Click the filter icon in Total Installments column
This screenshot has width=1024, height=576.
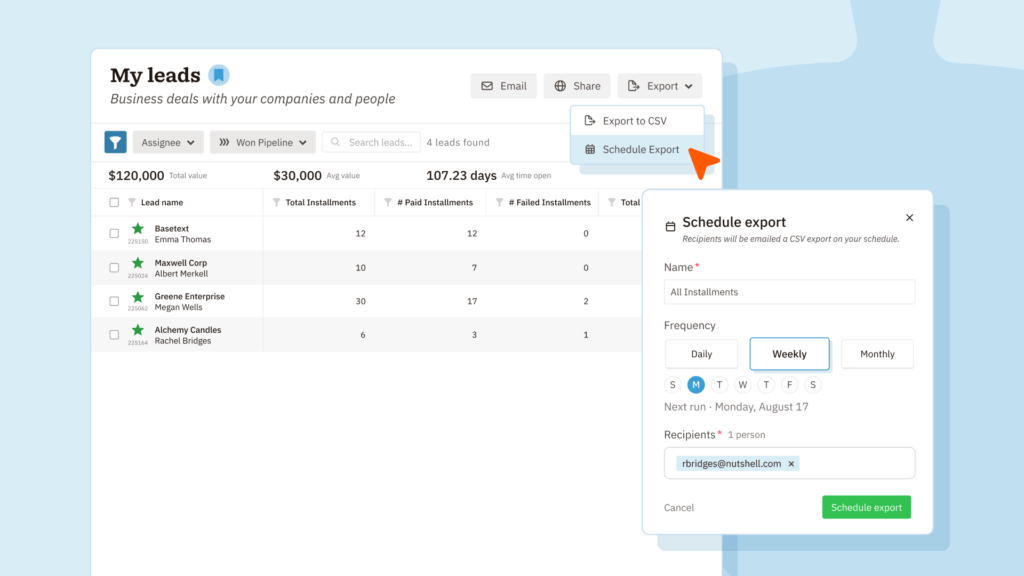coord(276,202)
